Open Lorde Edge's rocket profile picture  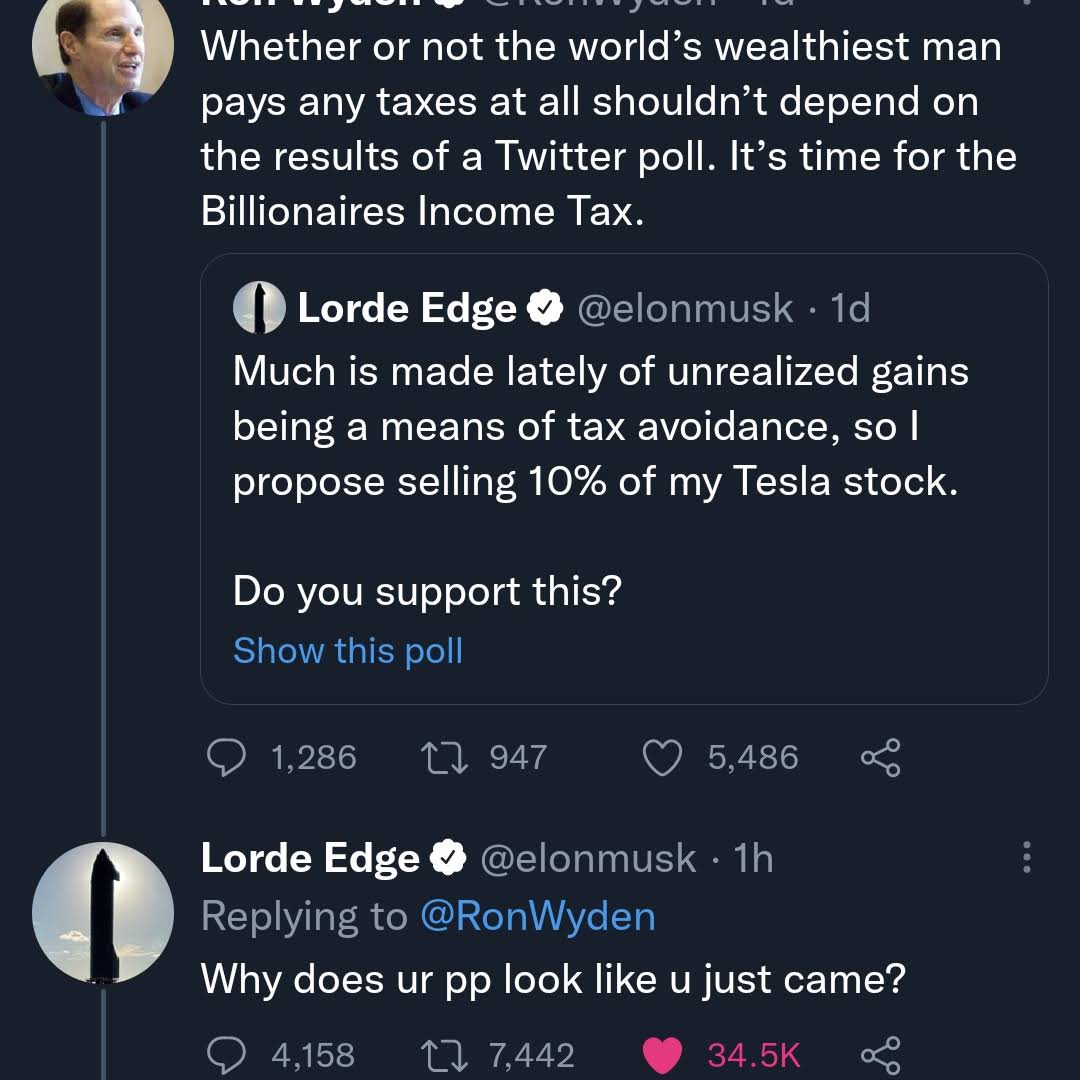point(103,913)
